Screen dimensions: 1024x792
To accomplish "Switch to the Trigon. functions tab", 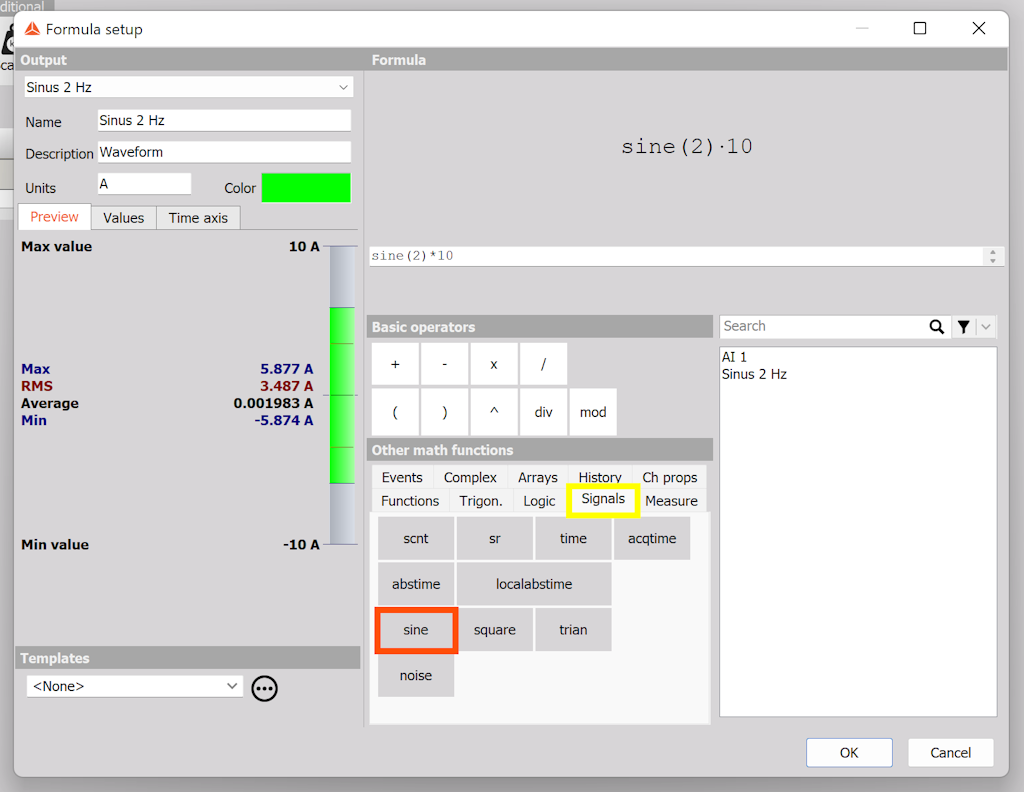I will click(481, 500).
